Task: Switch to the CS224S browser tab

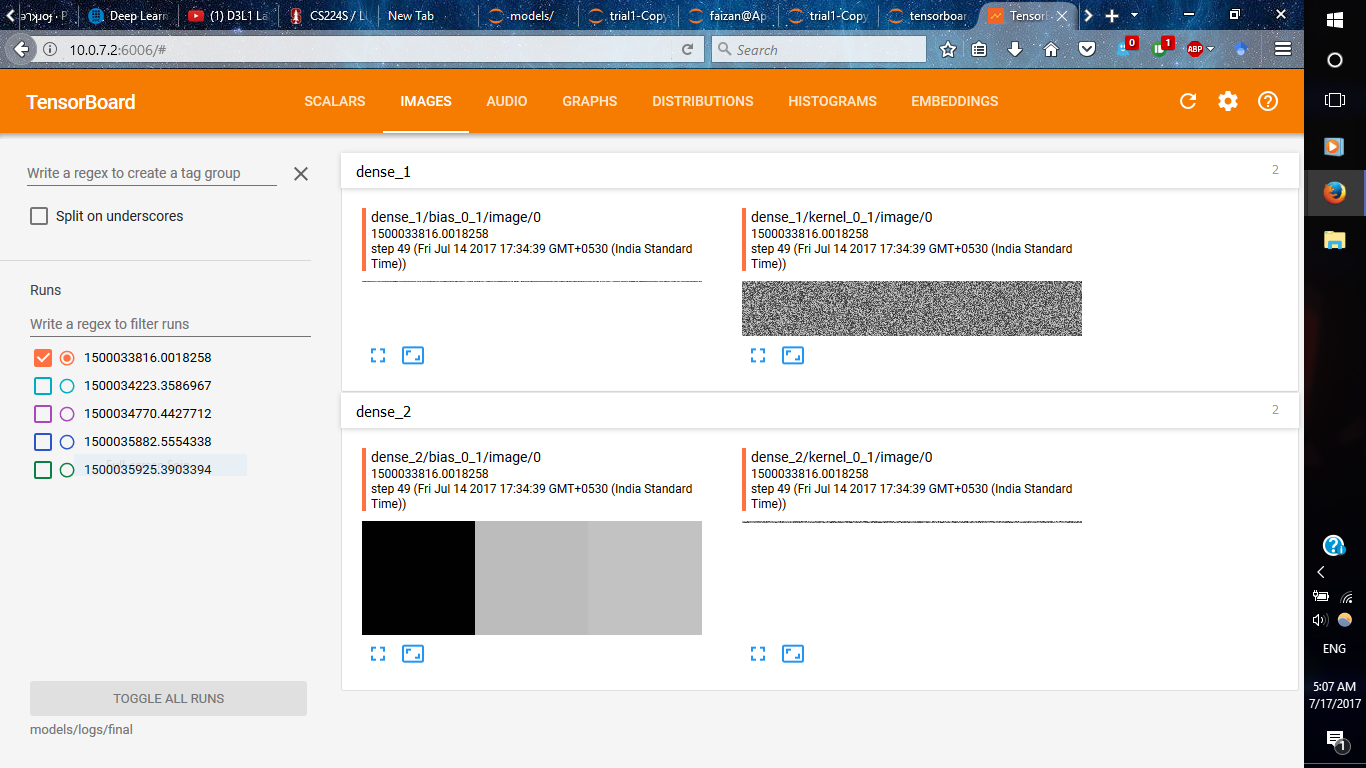Action: [x=327, y=15]
